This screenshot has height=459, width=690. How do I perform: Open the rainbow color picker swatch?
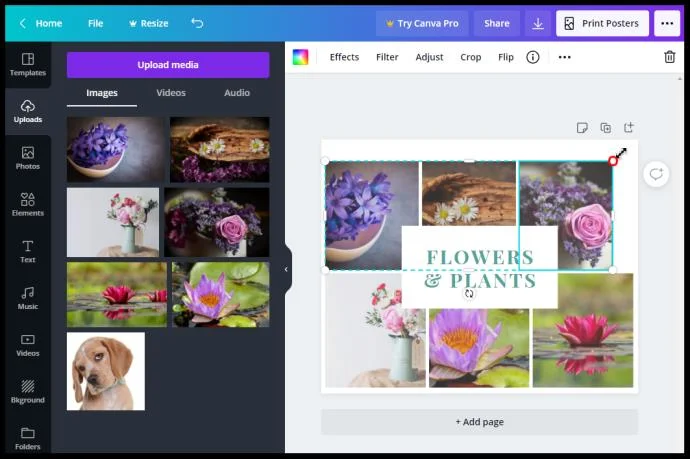[301, 57]
